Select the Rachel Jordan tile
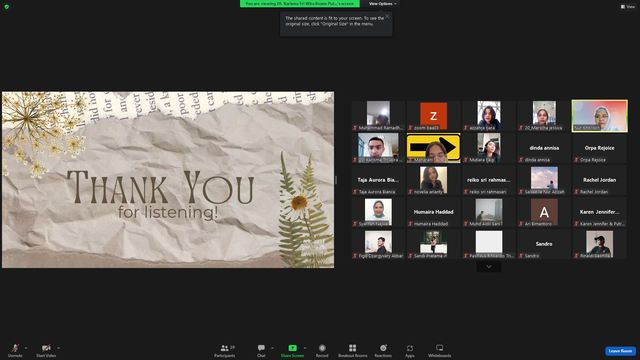The height and width of the screenshot is (360, 640). point(599,180)
